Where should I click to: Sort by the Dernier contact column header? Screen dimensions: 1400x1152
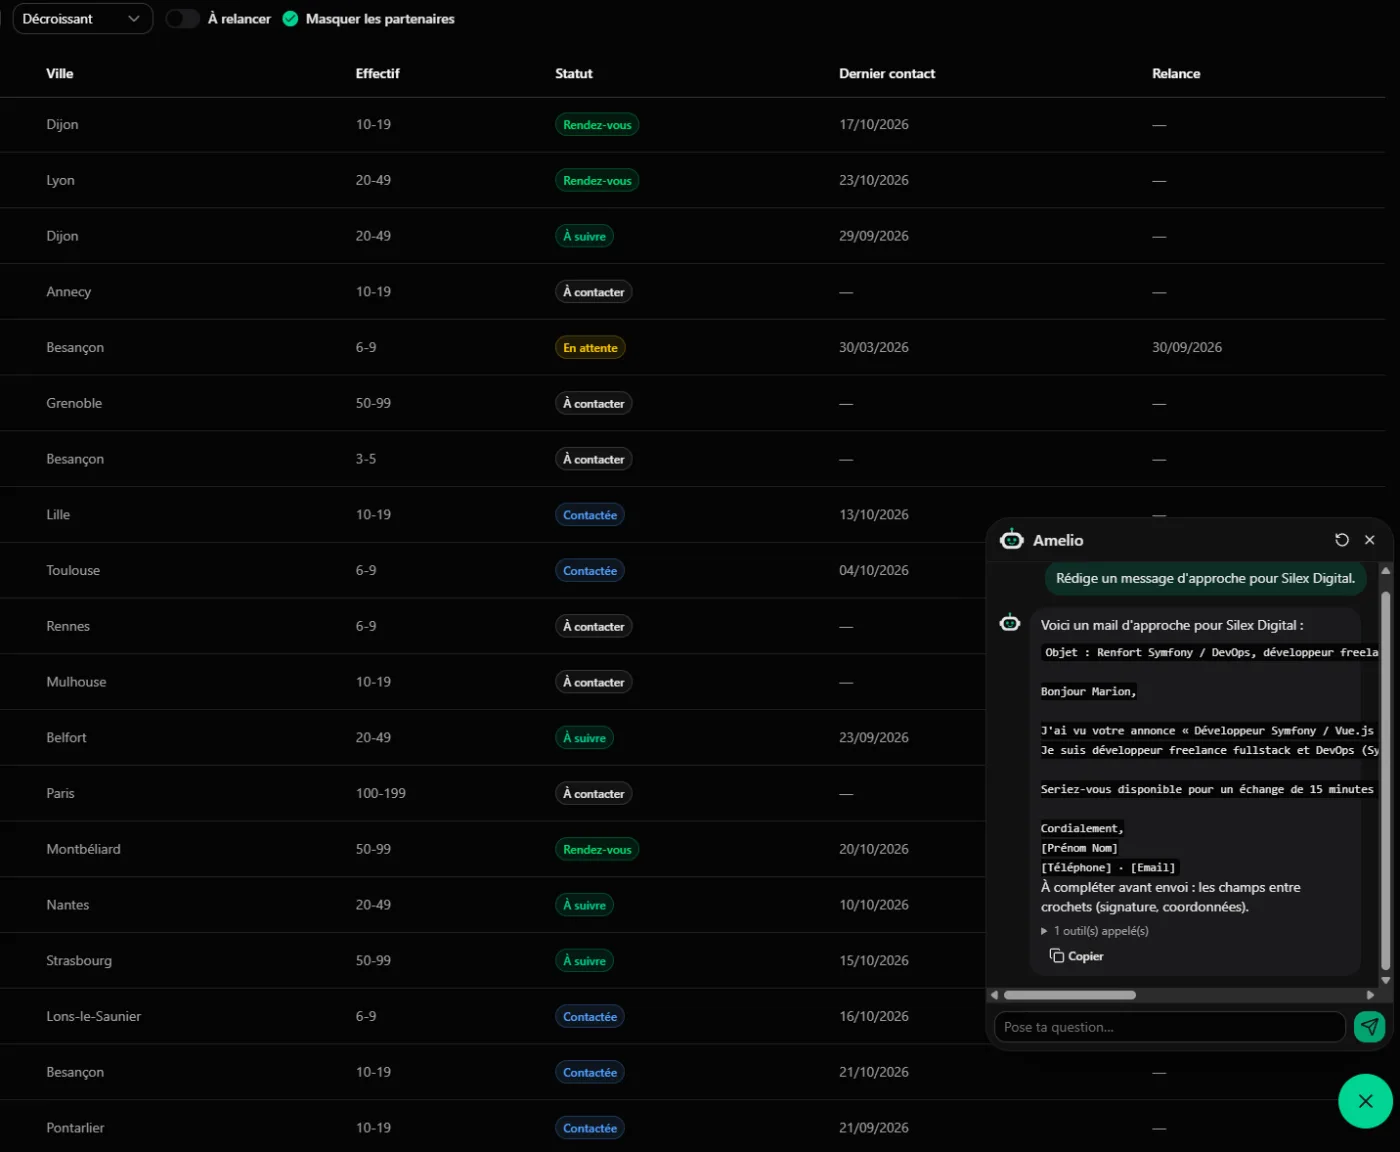887,74
